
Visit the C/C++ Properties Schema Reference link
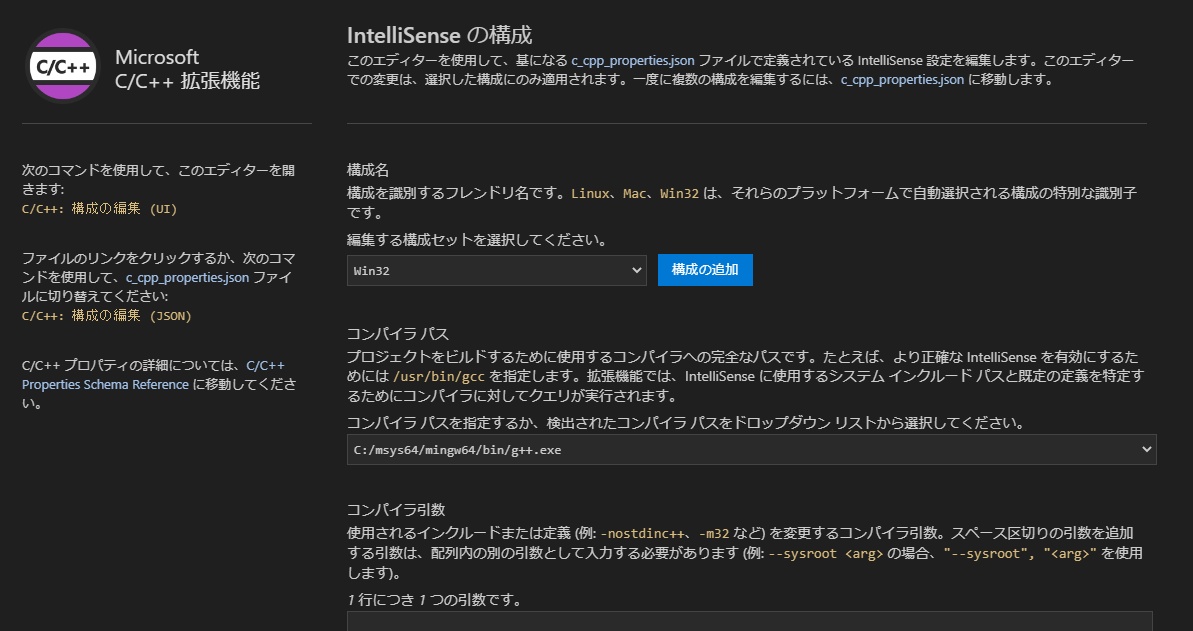click(105, 384)
